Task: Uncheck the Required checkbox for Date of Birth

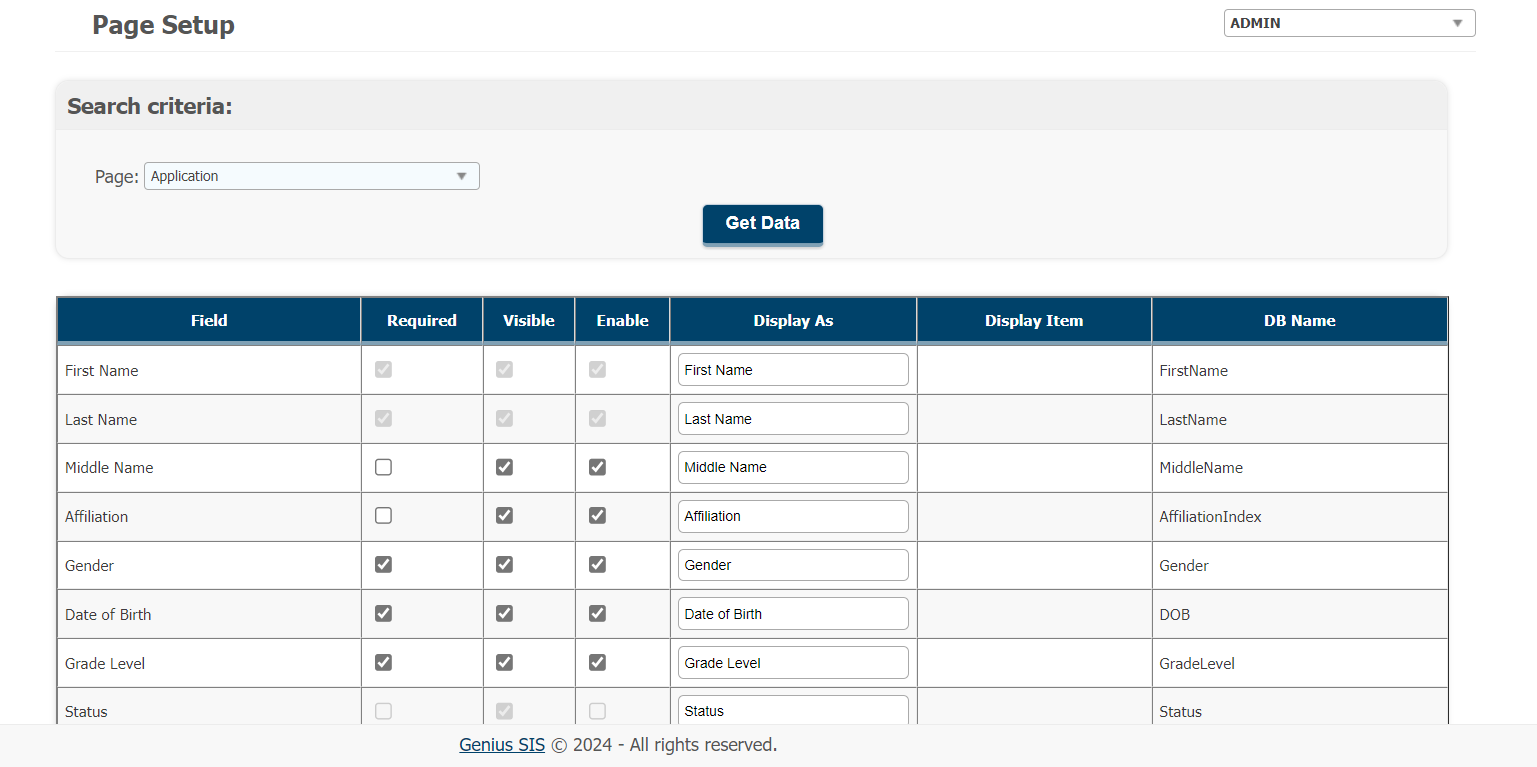Action: (383, 613)
